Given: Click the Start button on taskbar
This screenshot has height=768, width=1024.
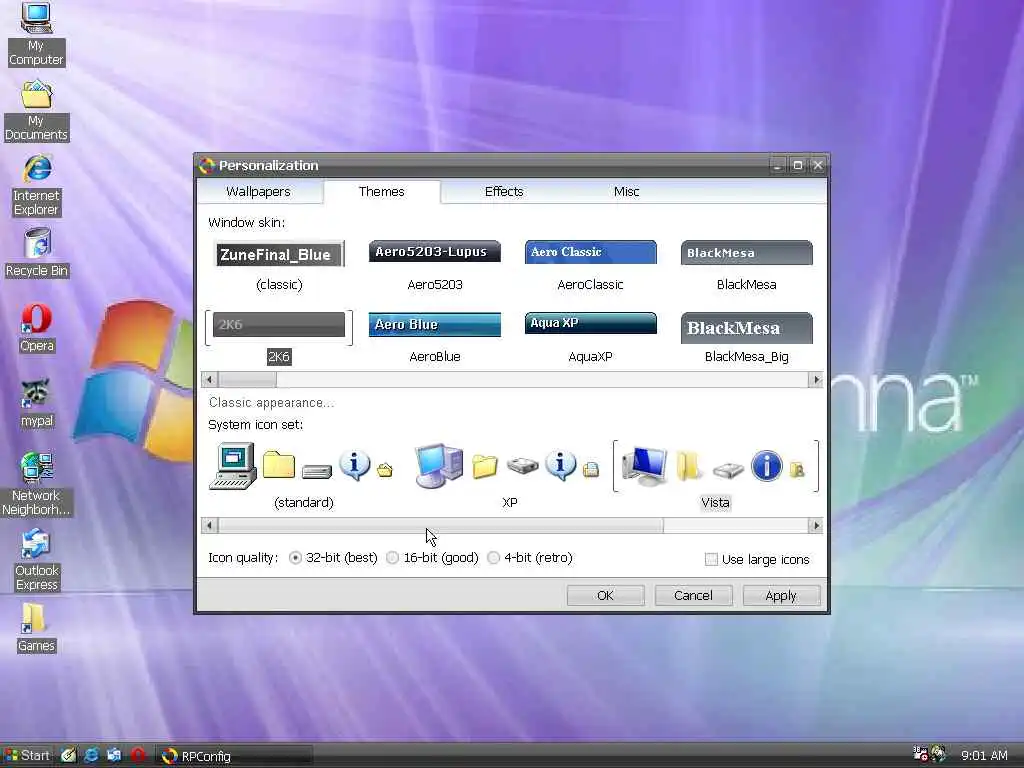Looking at the screenshot, I should 27,756.
